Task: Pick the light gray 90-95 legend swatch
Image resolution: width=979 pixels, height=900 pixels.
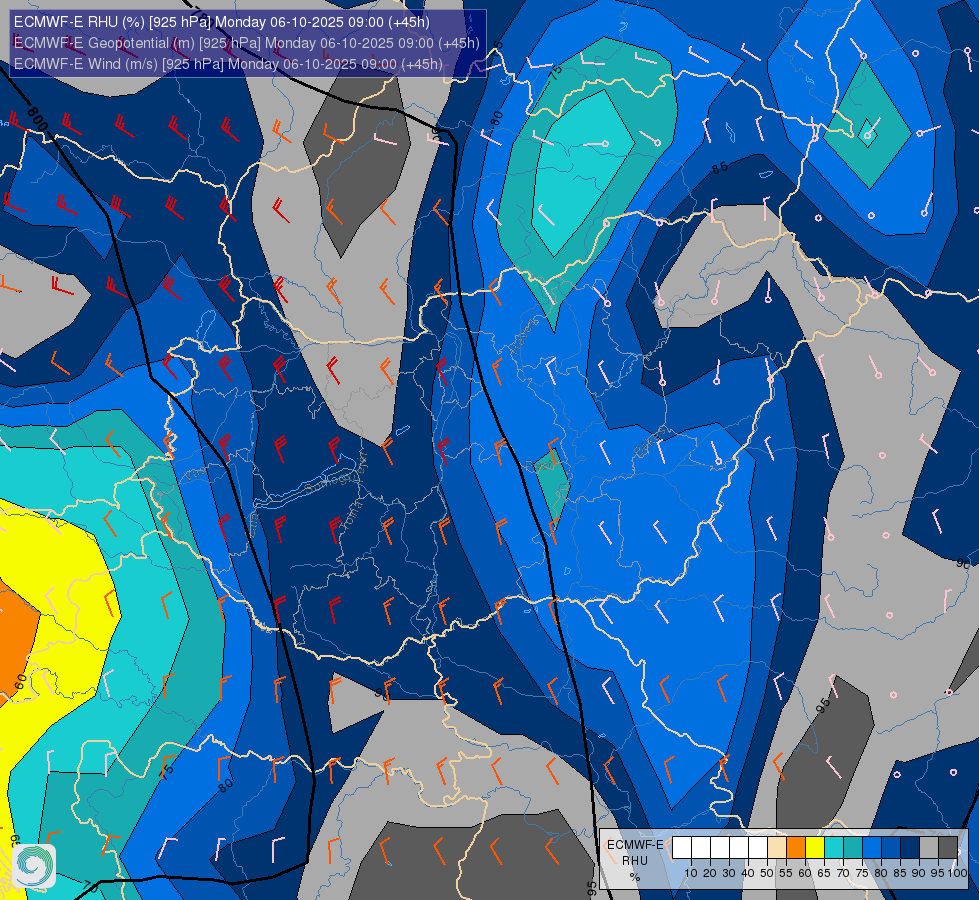Action: [929, 847]
